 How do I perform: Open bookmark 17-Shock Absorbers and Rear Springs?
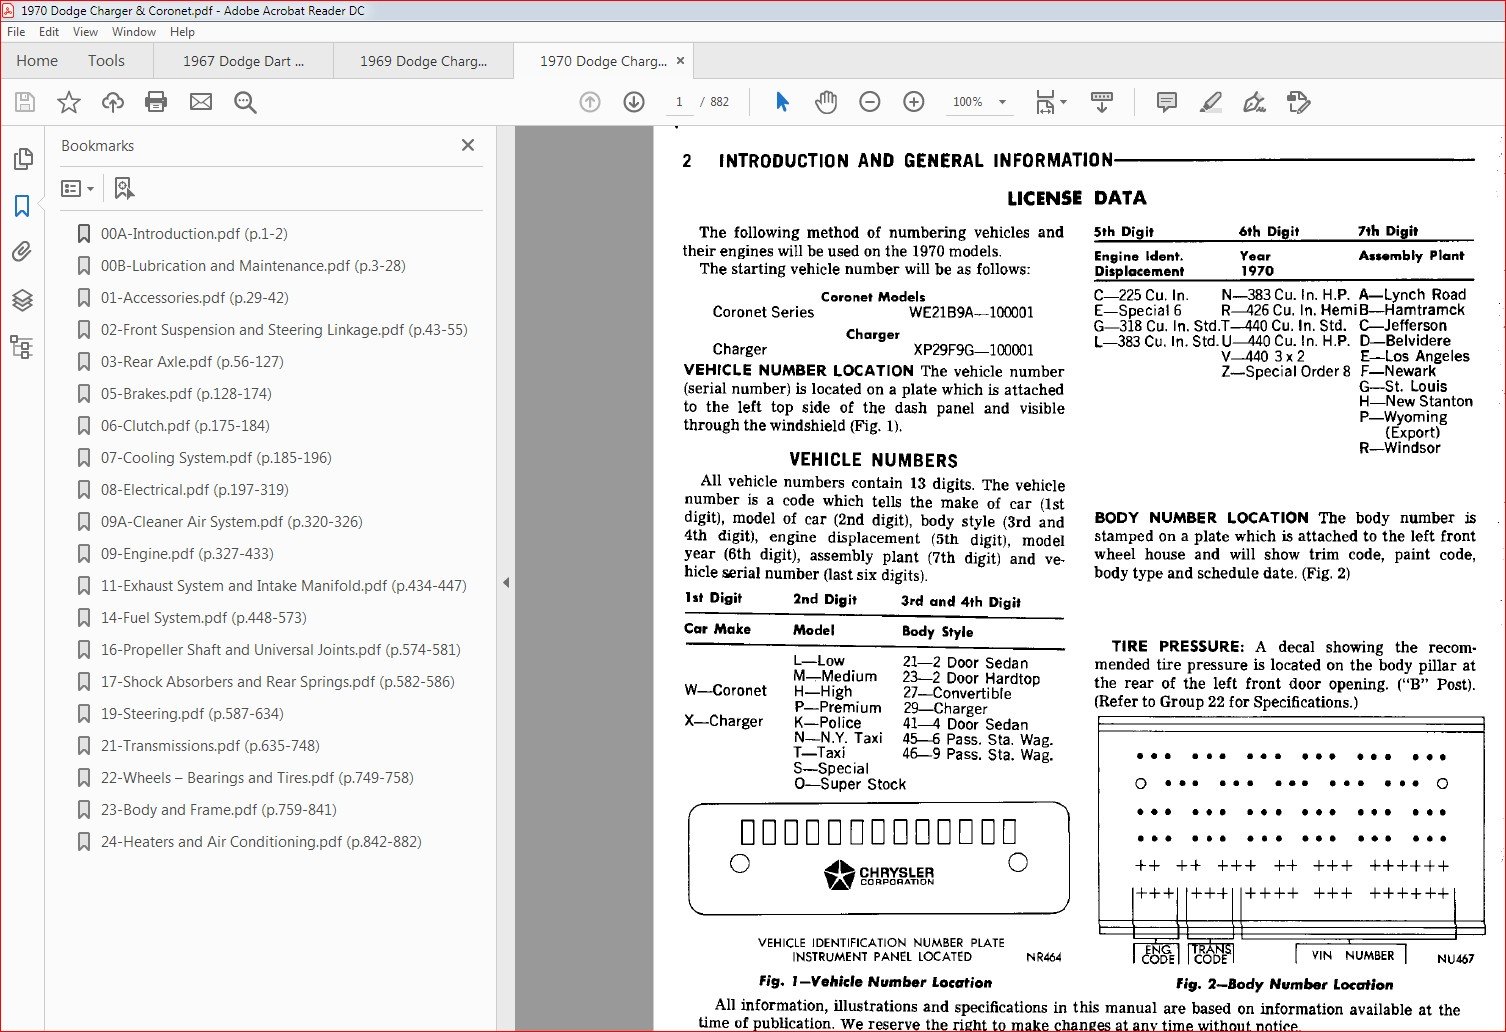coord(277,682)
